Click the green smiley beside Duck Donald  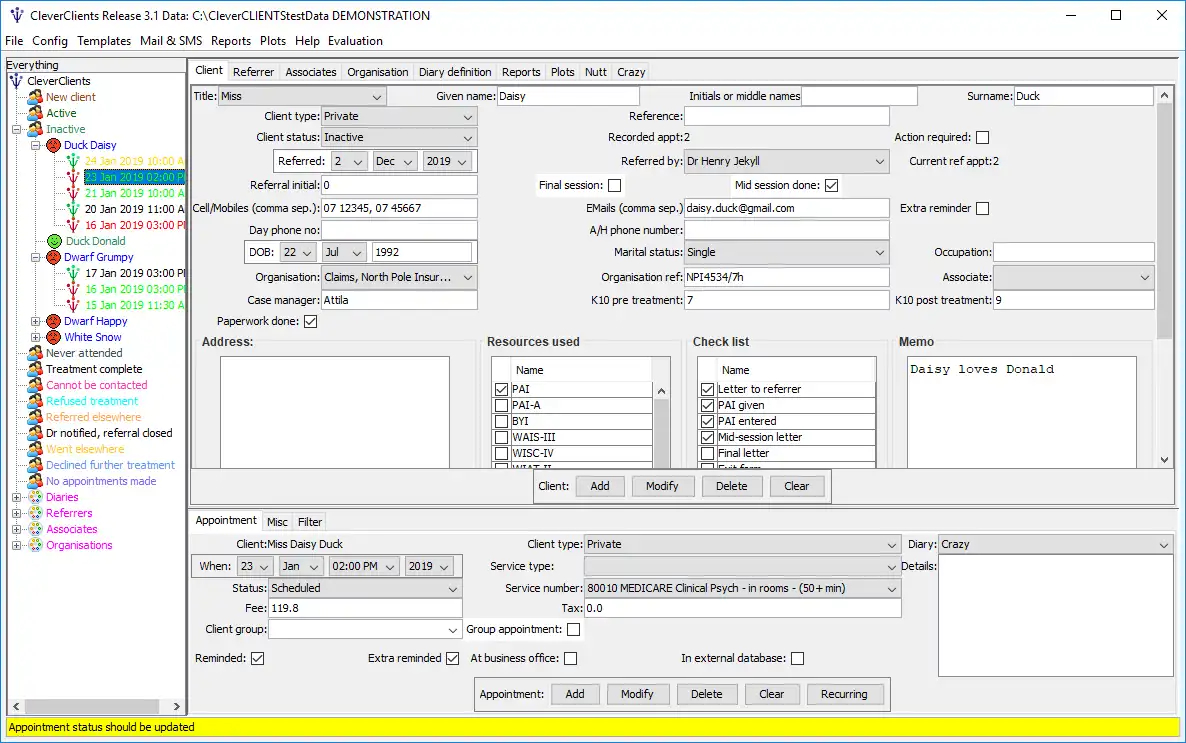pyautogui.click(x=54, y=241)
